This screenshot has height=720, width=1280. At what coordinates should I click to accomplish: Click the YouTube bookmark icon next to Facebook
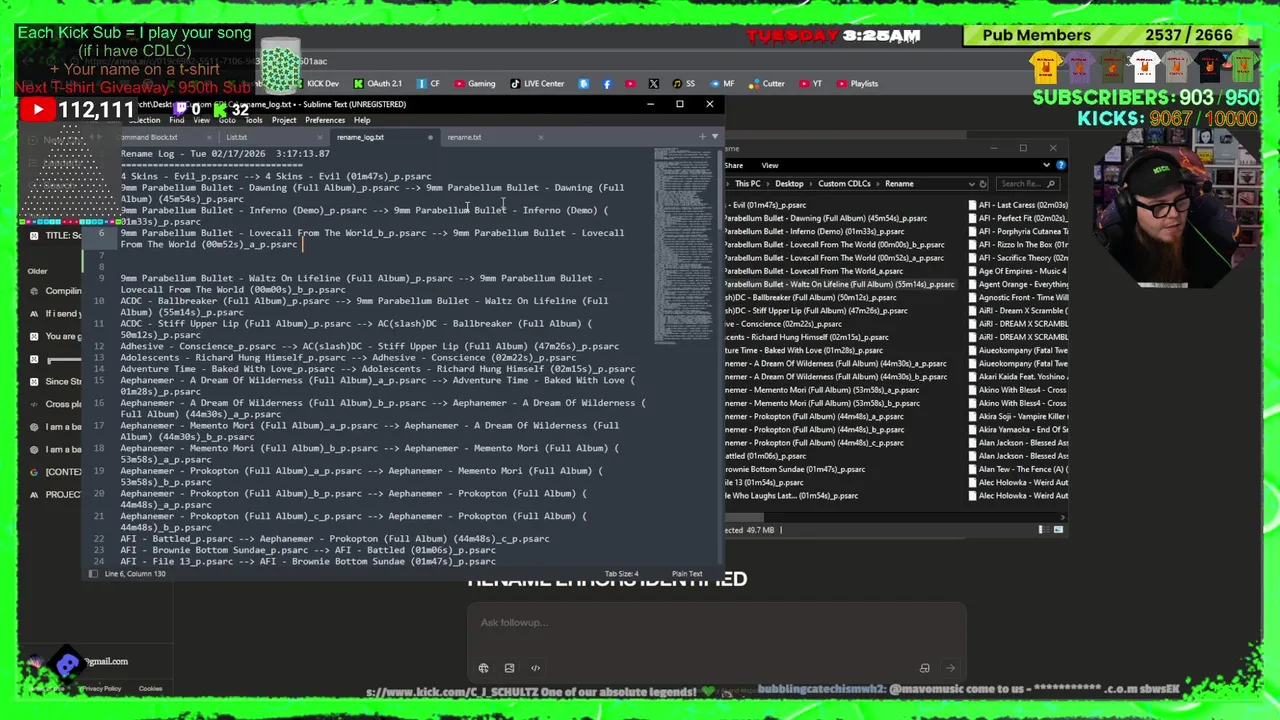point(630,84)
